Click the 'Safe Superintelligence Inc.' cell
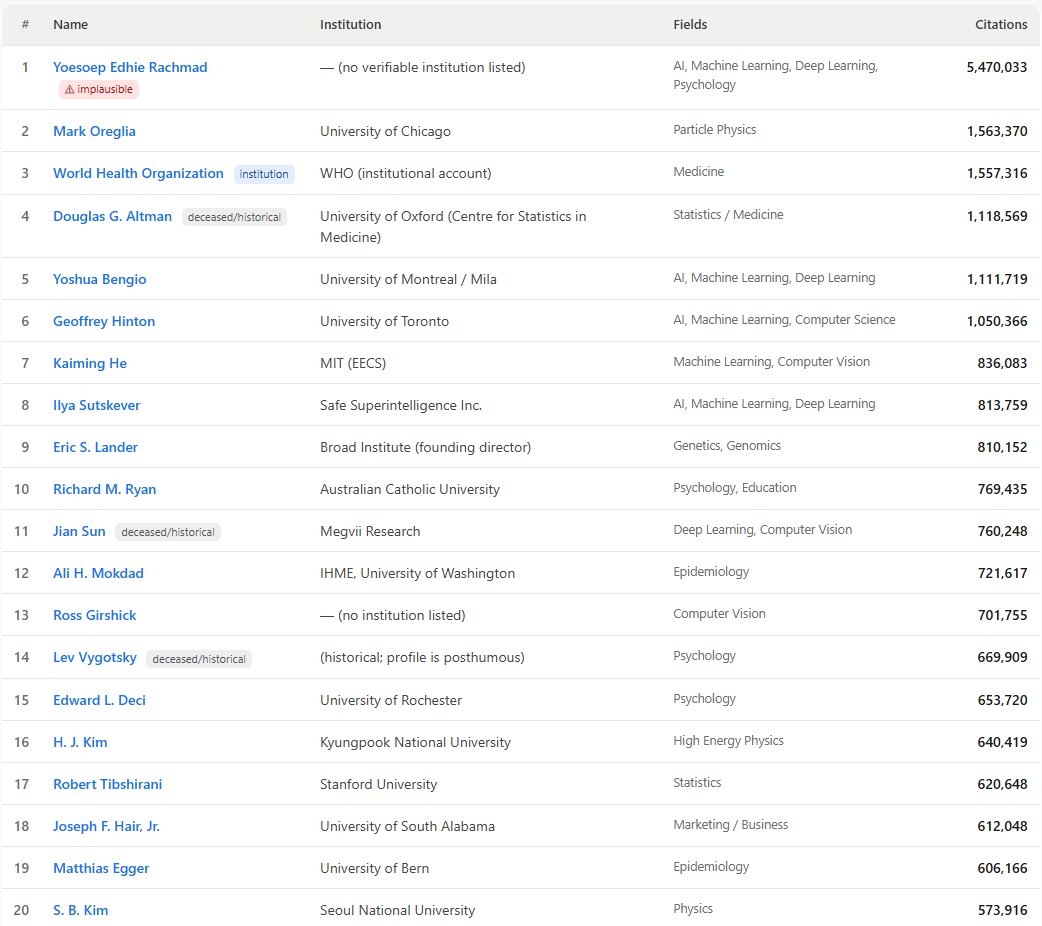Viewport: 1042px width, 926px height. (401, 405)
